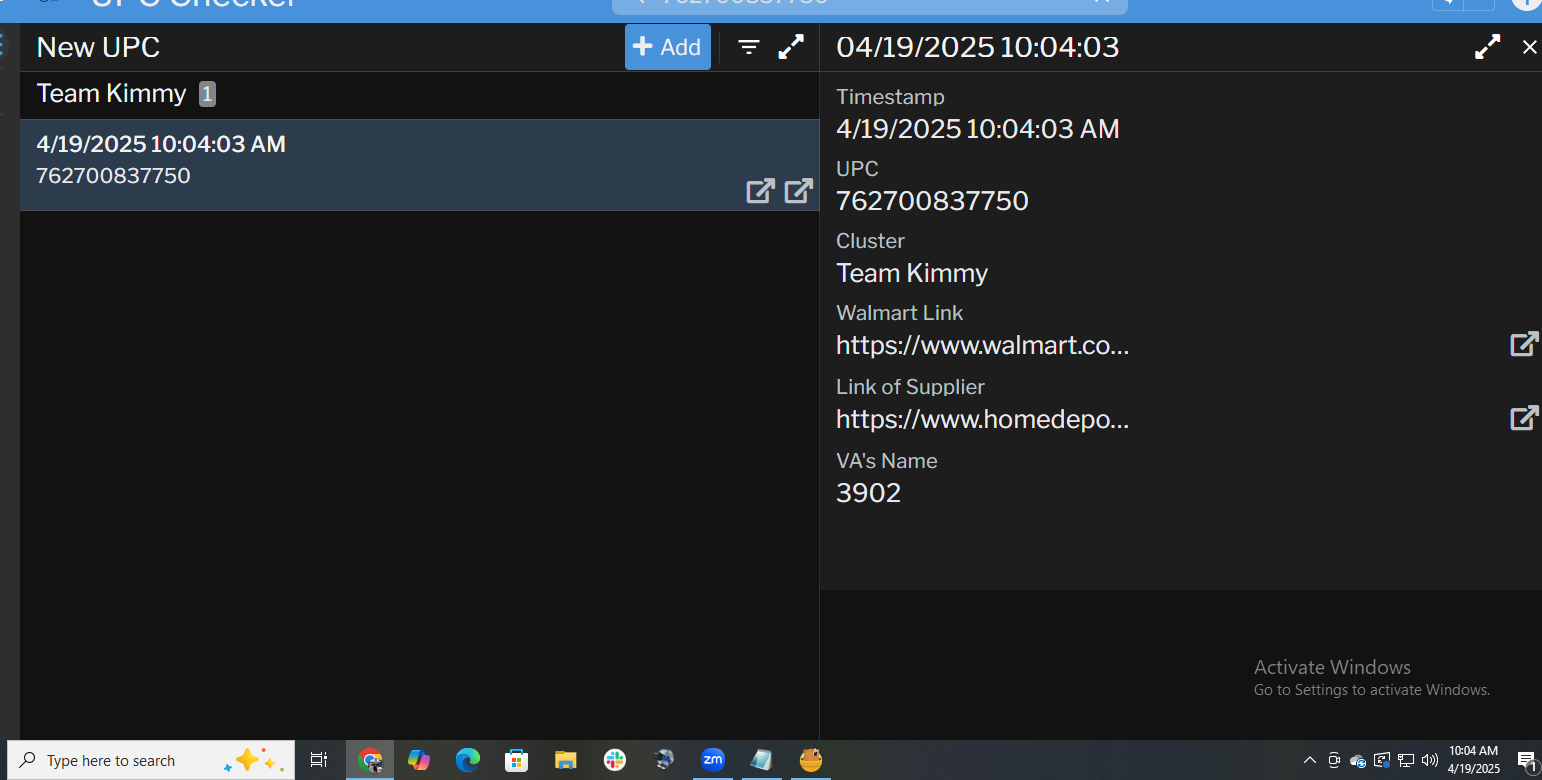Click the Windows taskbar search box
Viewport: 1542px width, 780px height.
point(130,761)
